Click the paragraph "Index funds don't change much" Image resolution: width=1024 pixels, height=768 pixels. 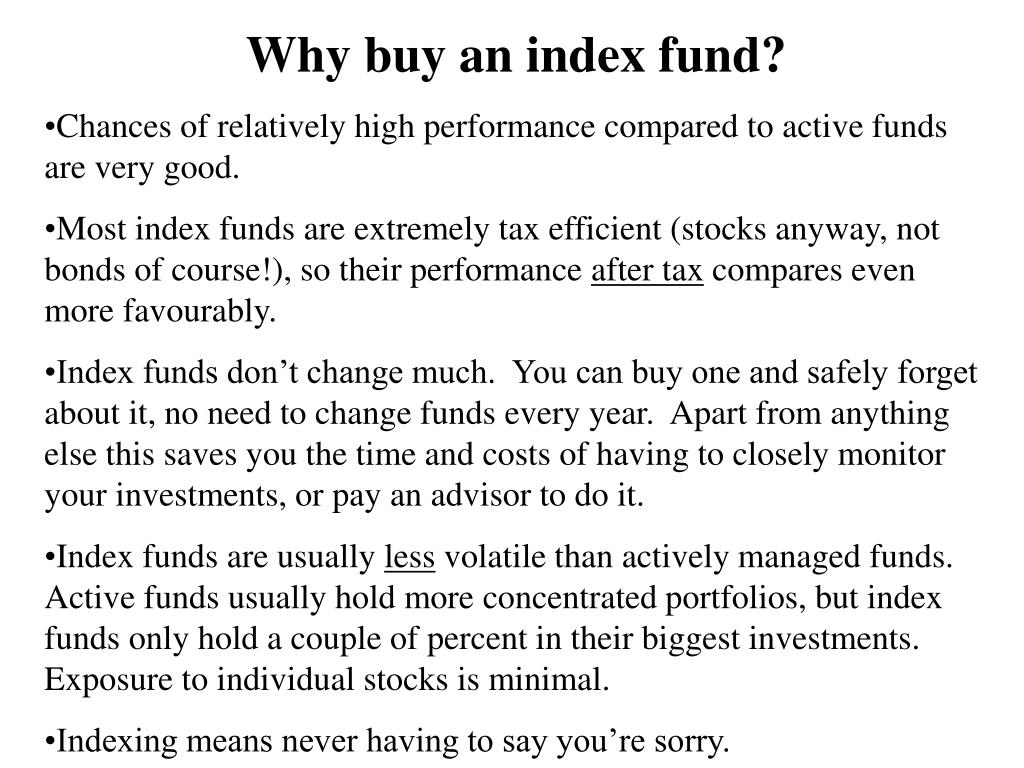tap(511, 434)
